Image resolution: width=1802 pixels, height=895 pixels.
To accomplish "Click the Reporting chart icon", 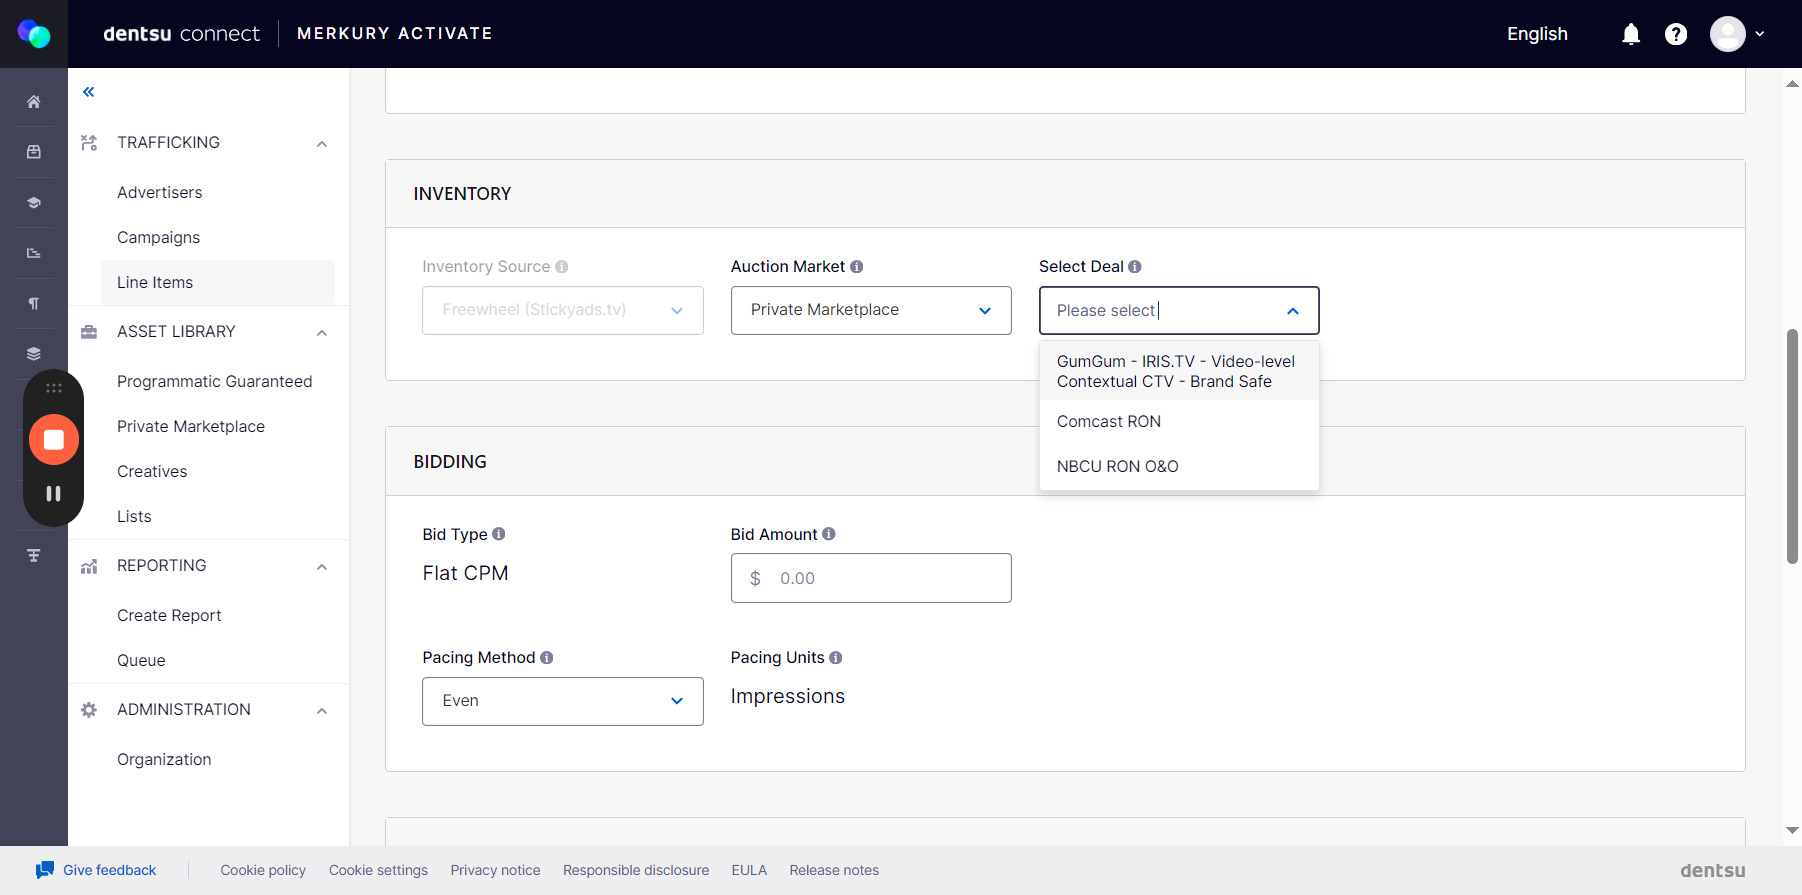I will pyautogui.click(x=89, y=566).
